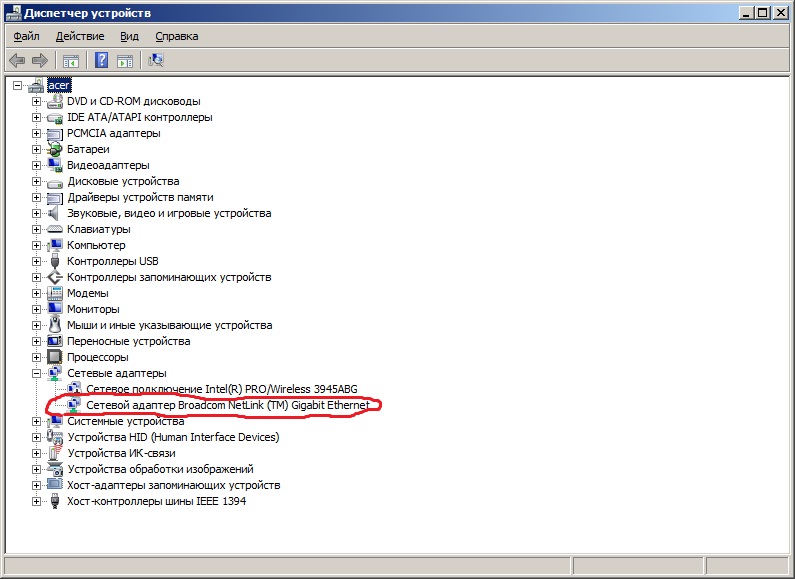795x579 pixels.
Task: Click the Forward arrow in the toolbar
Action: (40, 60)
